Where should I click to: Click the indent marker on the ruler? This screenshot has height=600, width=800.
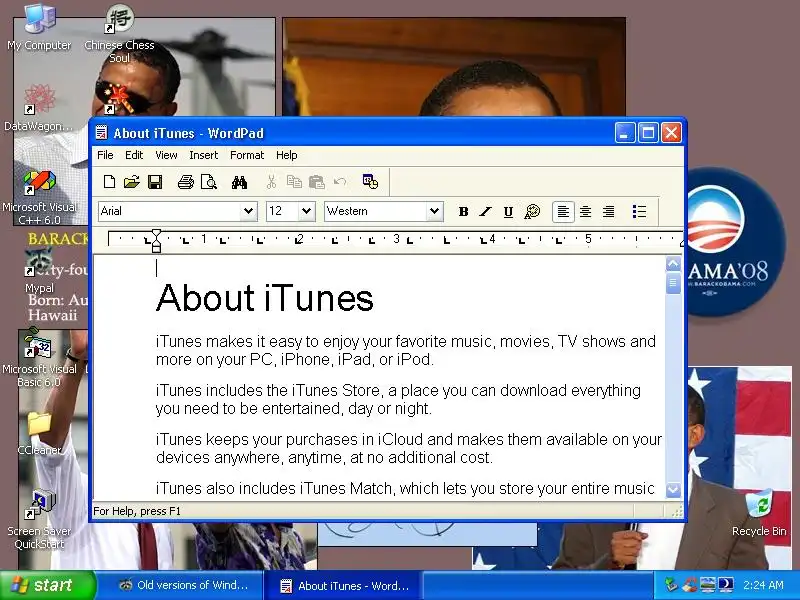pyautogui.click(x=156, y=240)
